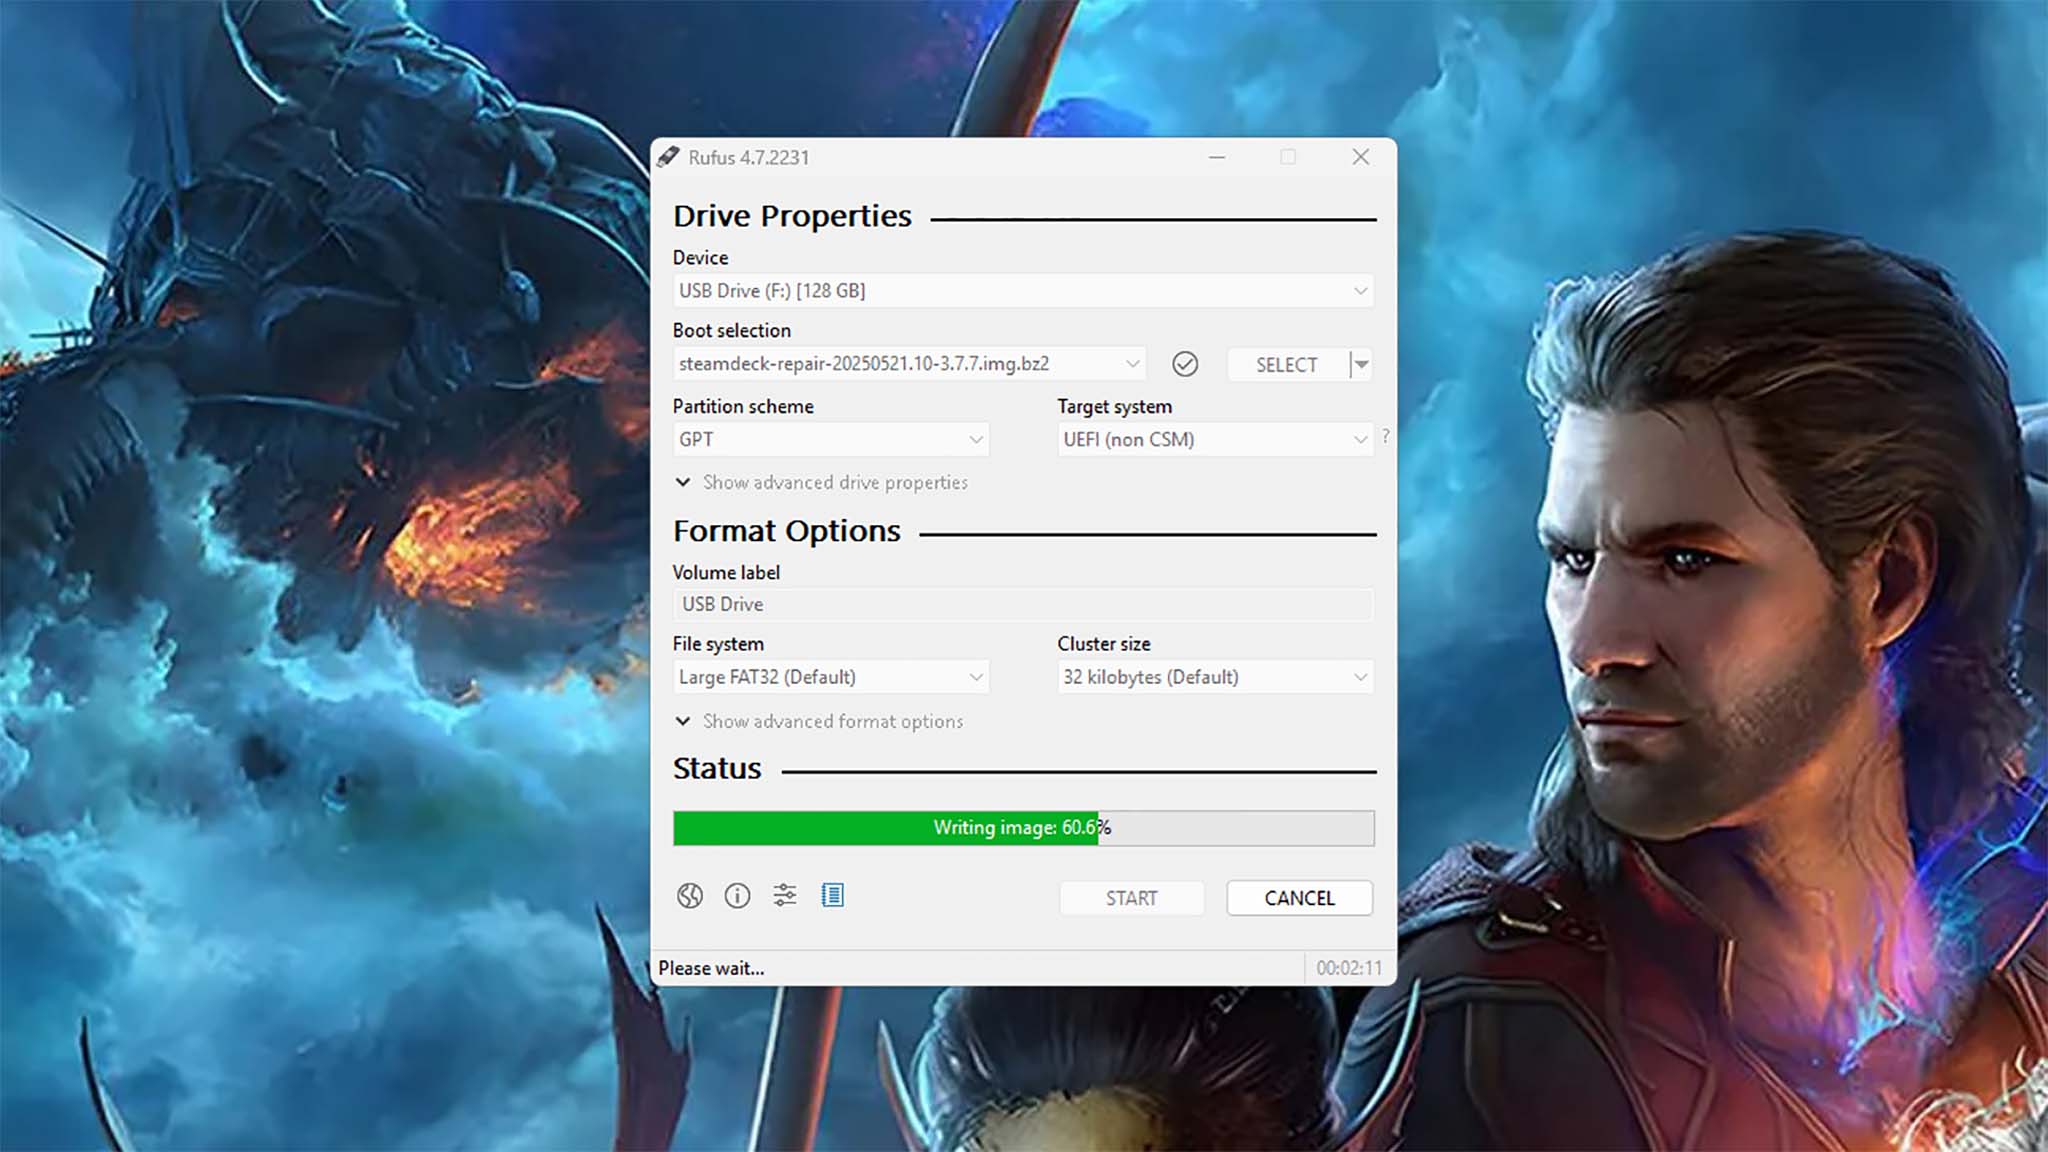Cancel the image writing operation
Viewport: 2048px width, 1152px height.
[x=1299, y=898]
